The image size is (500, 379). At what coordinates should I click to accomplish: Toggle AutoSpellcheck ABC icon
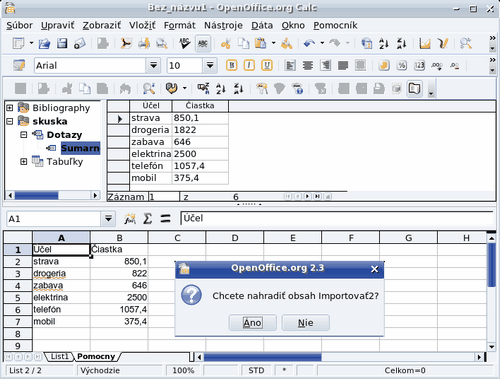[x=203, y=43]
